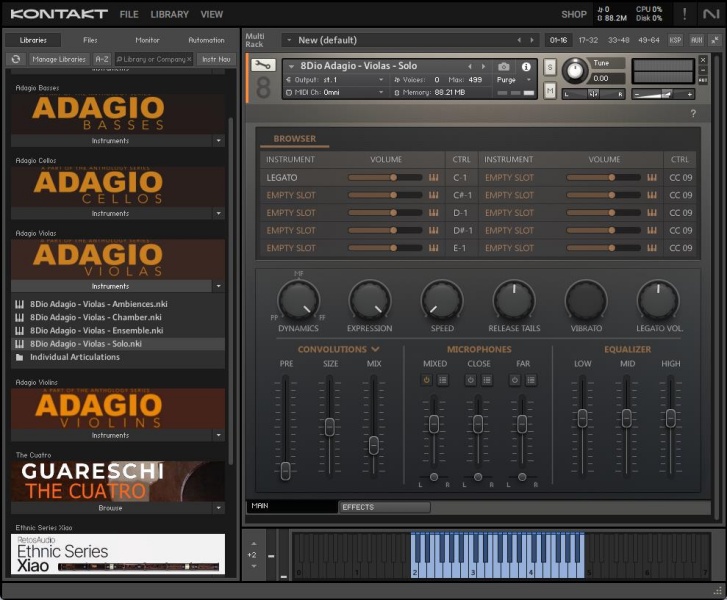Click the wrench edit-instrument icon
The image size is (727, 600).
coord(263,66)
